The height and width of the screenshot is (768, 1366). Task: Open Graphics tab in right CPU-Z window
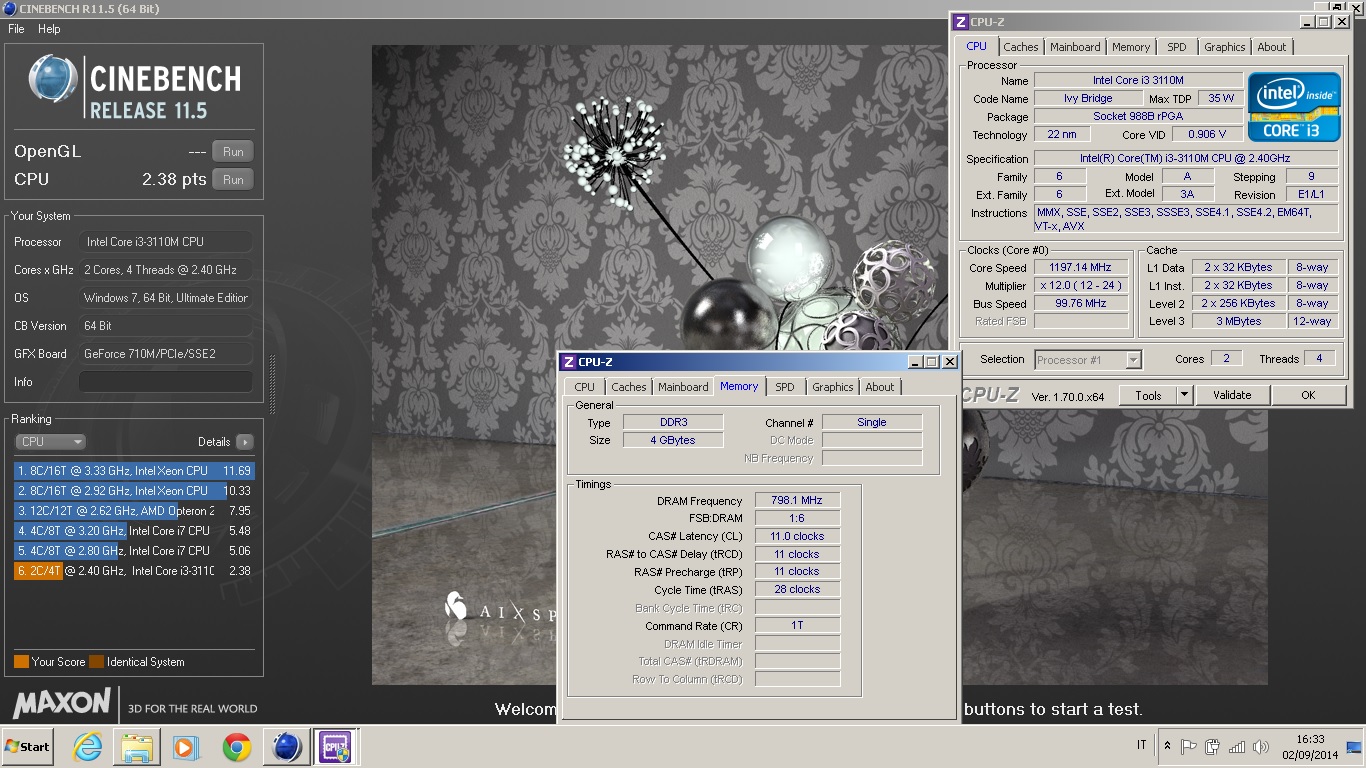coord(1225,47)
